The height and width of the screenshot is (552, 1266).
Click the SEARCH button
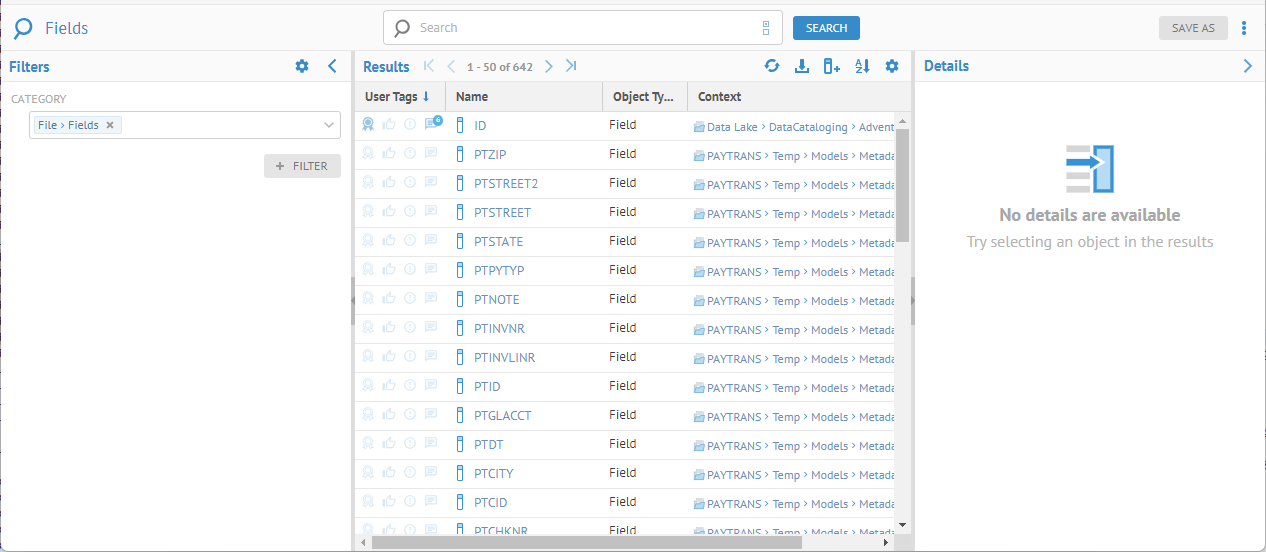pyautogui.click(x=826, y=28)
